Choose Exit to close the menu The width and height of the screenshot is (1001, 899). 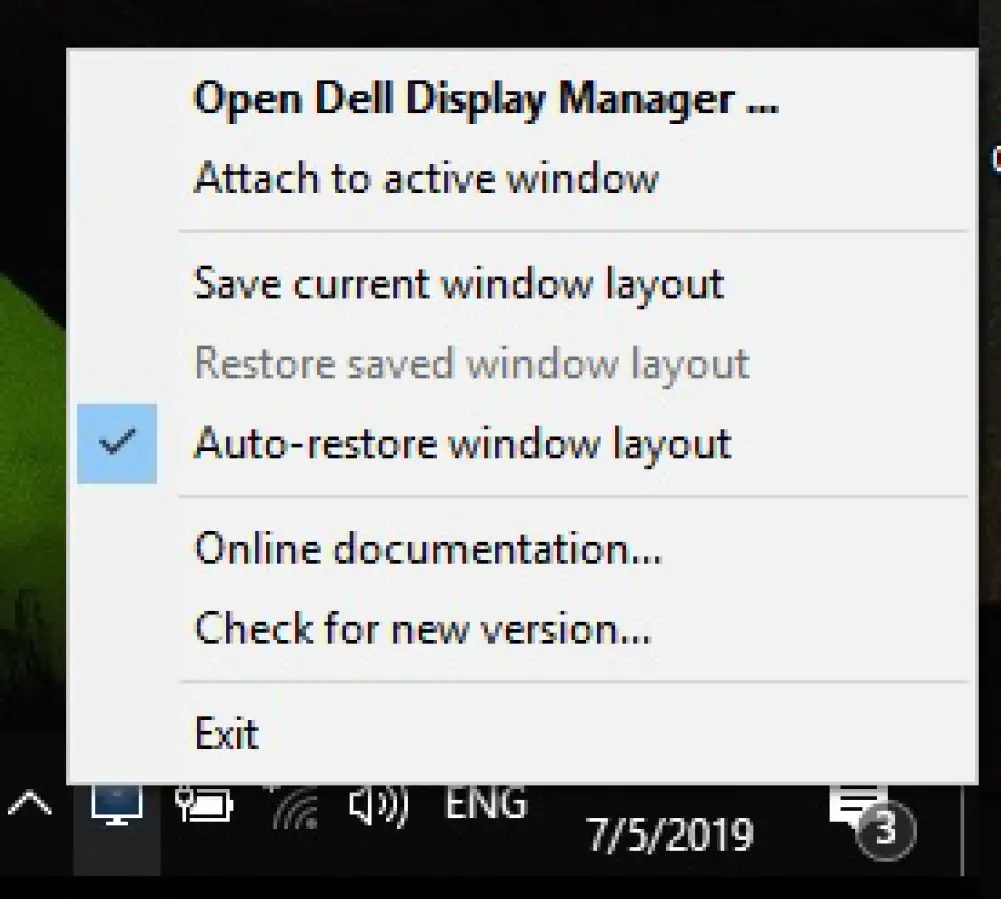[226, 733]
